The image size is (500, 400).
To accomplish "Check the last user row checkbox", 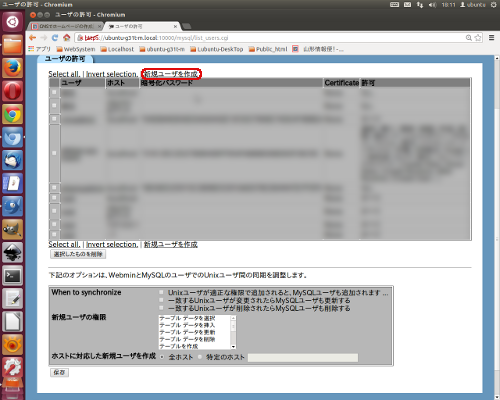I will click(x=54, y=234).
